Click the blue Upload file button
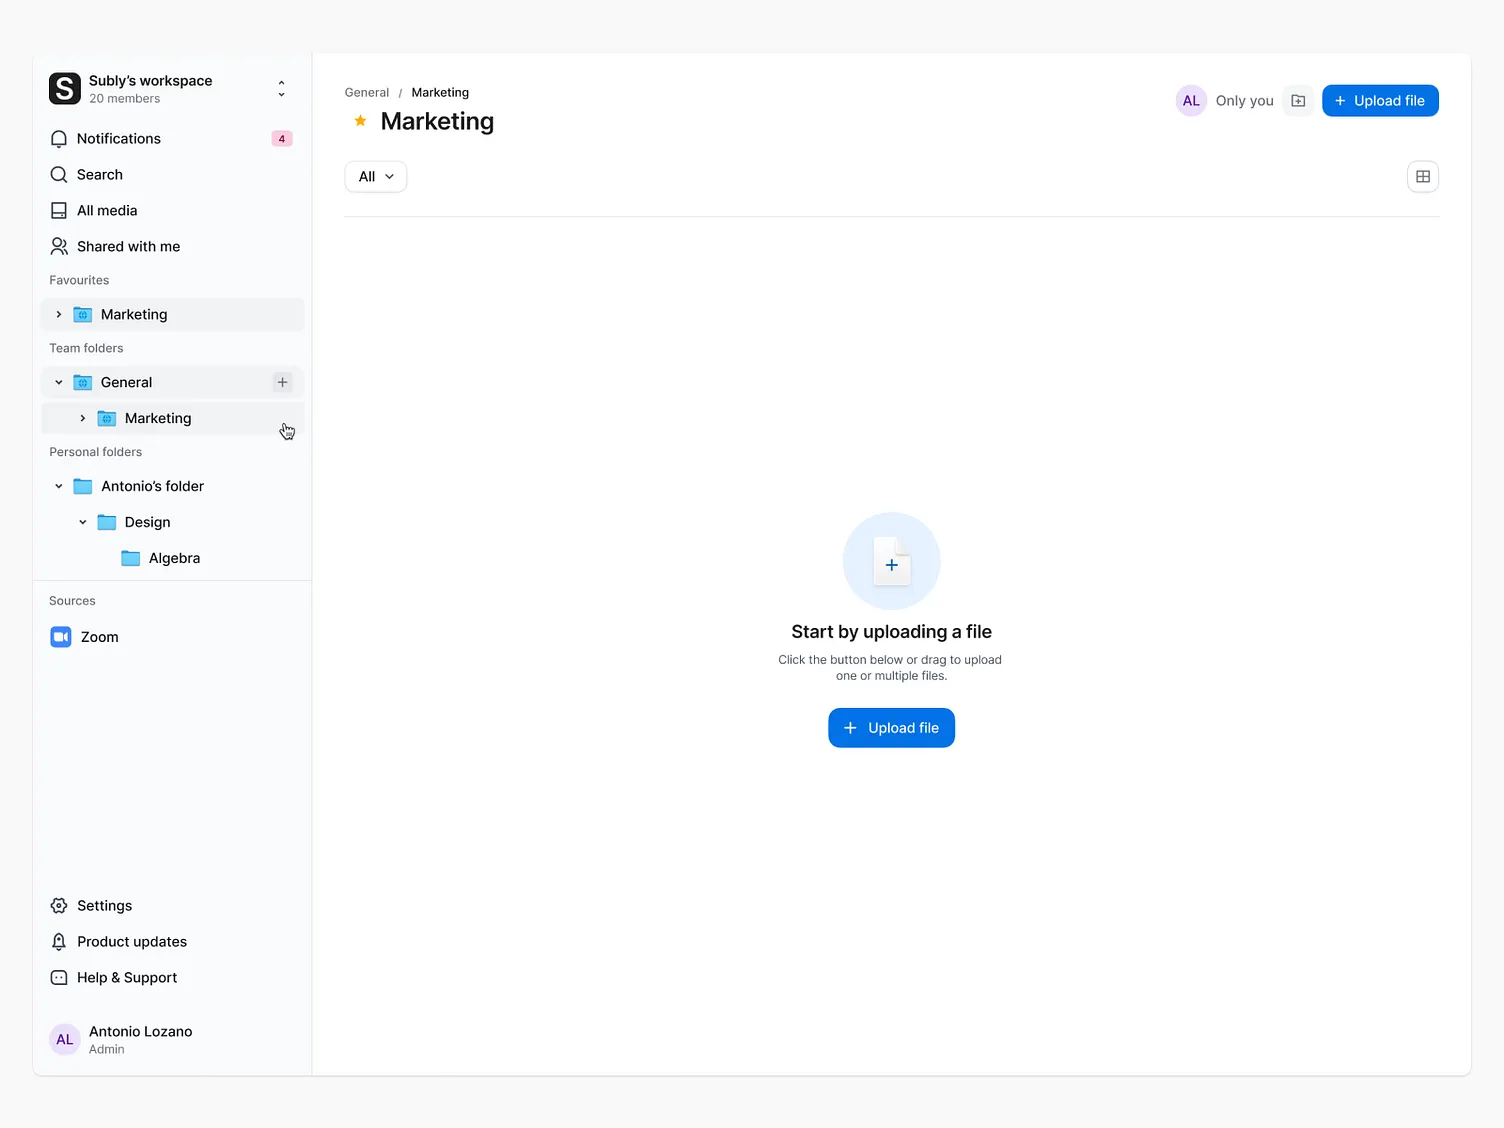Viewport: 1504px width, 1128px height. (x=1380, y=100)
